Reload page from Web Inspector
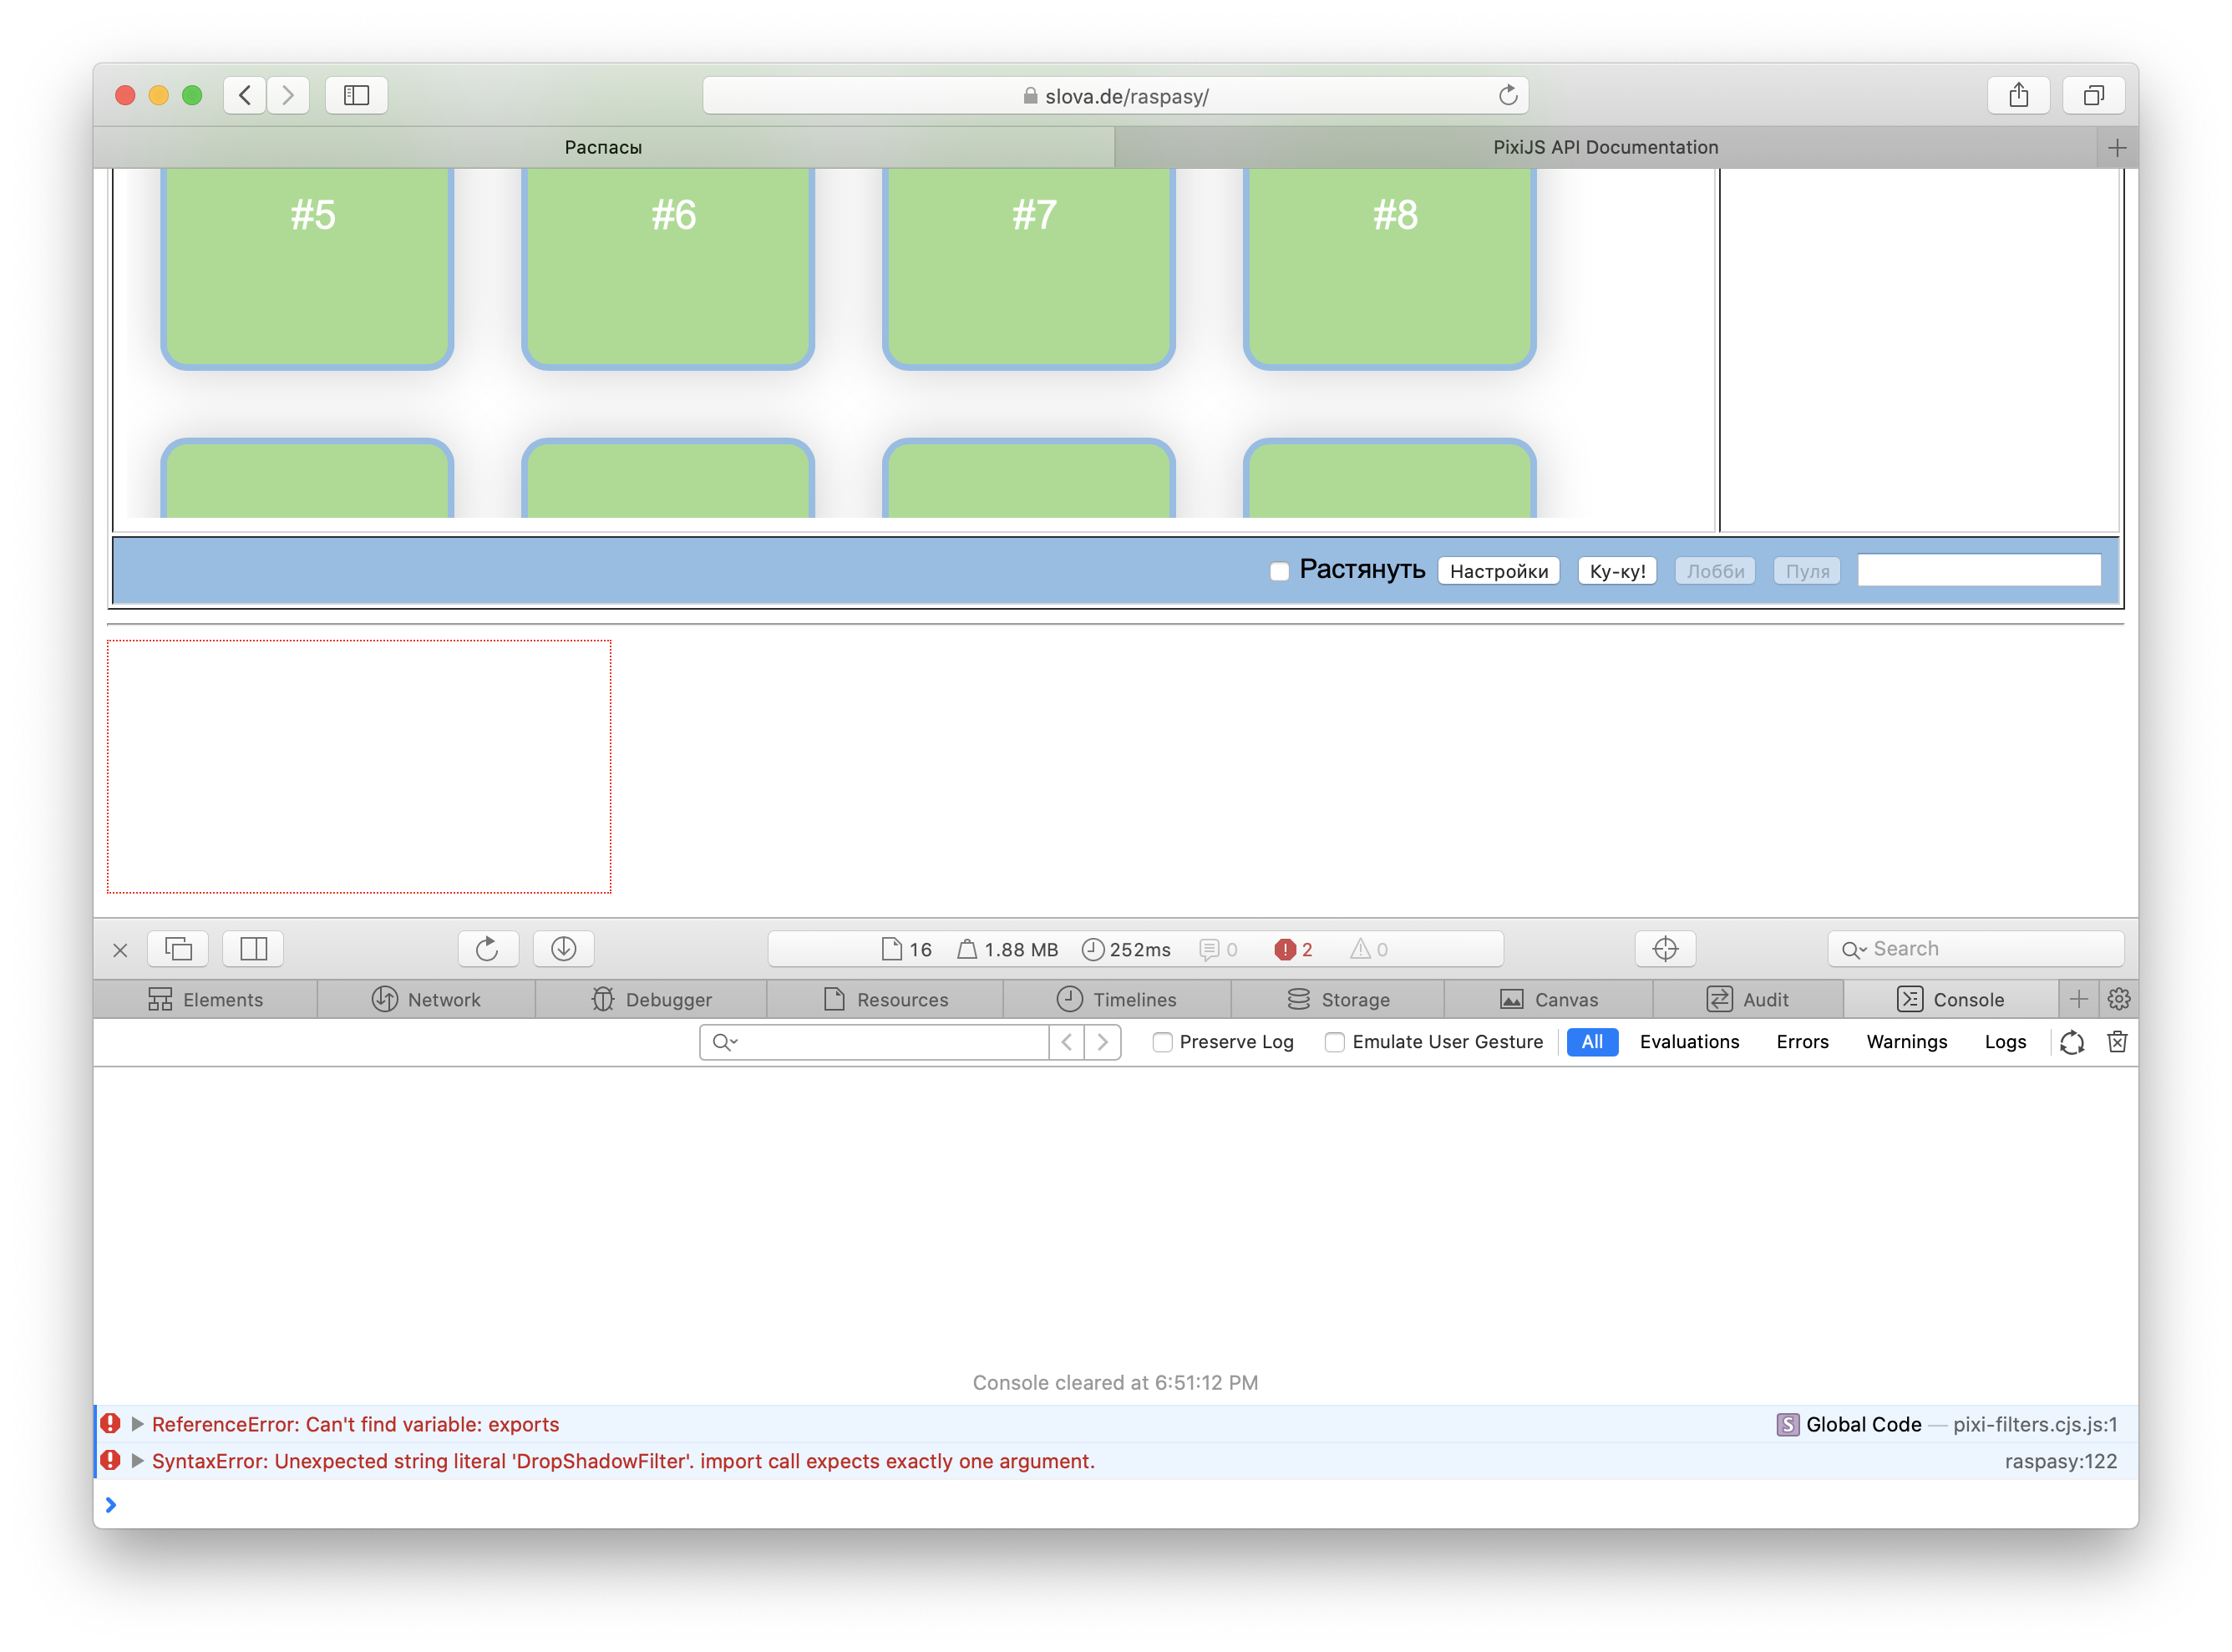Viewport: 2232px width, 1652px height. coord(487,948)
